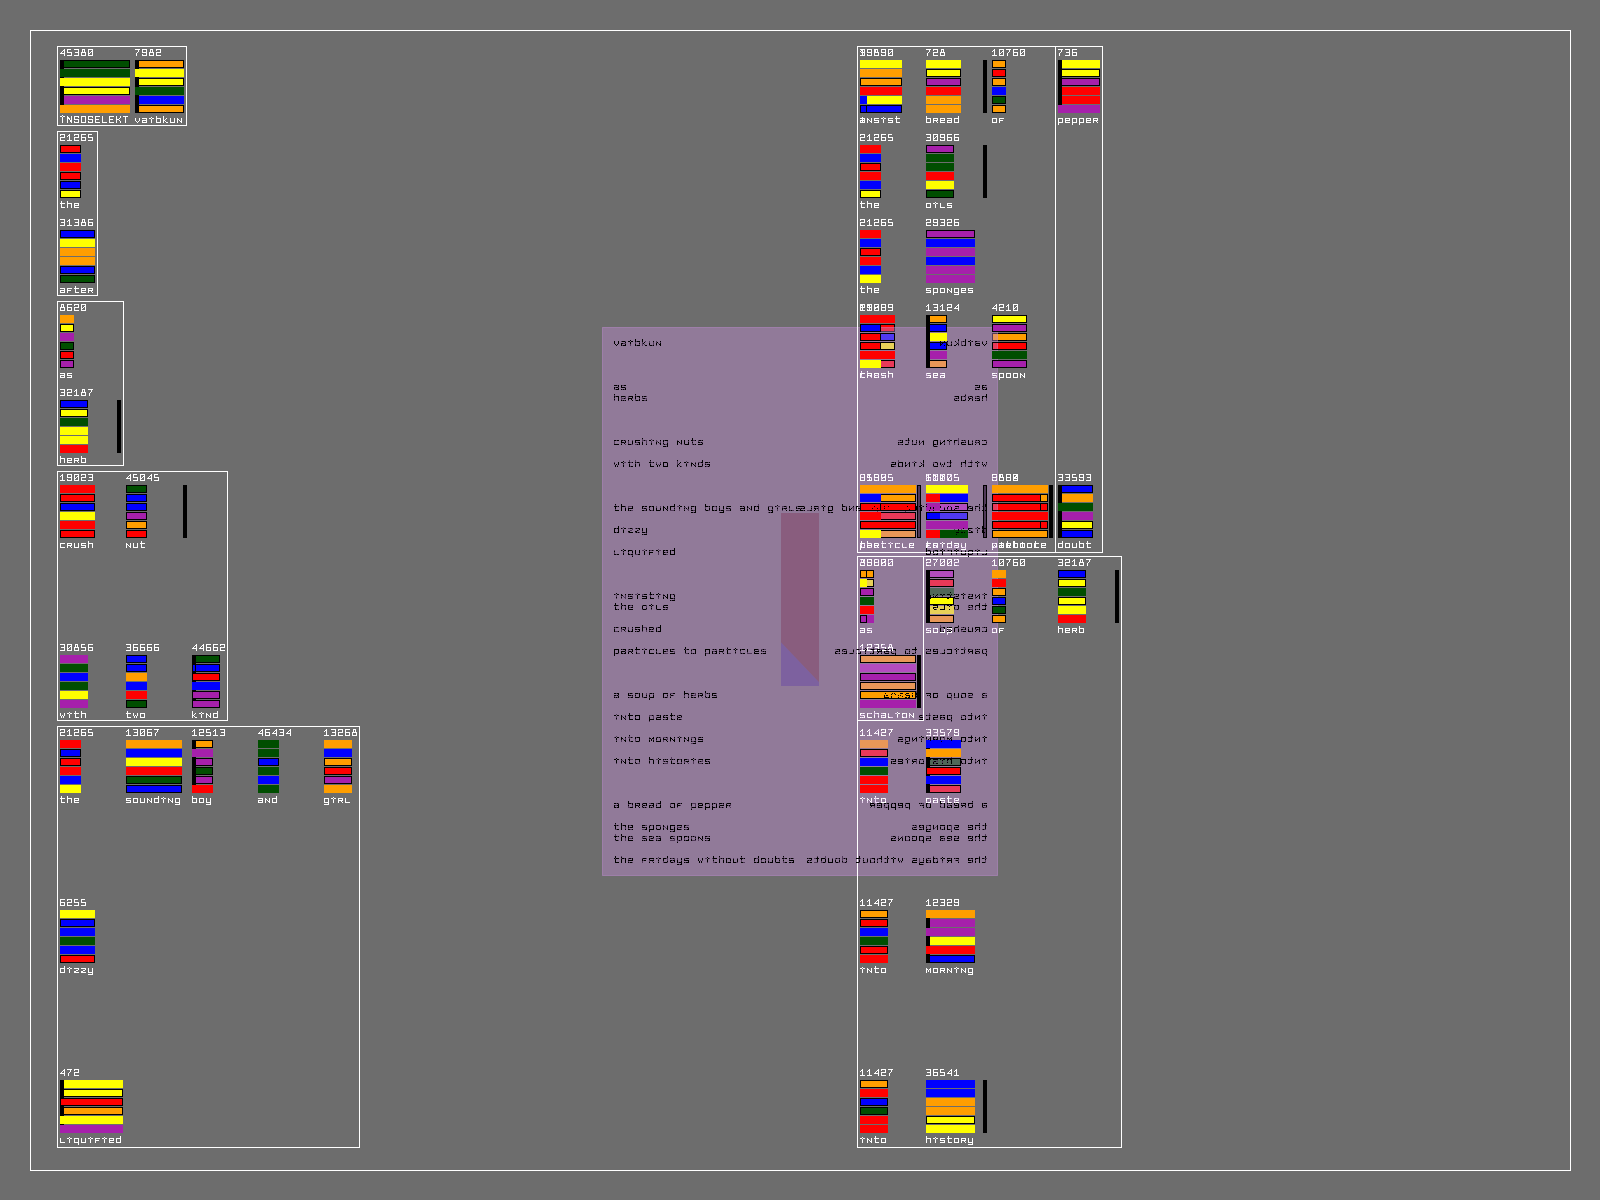Click the black vertical bar beside 'history'
This screenshot has width=1600, height=1200.
(x=985, y=1106)
